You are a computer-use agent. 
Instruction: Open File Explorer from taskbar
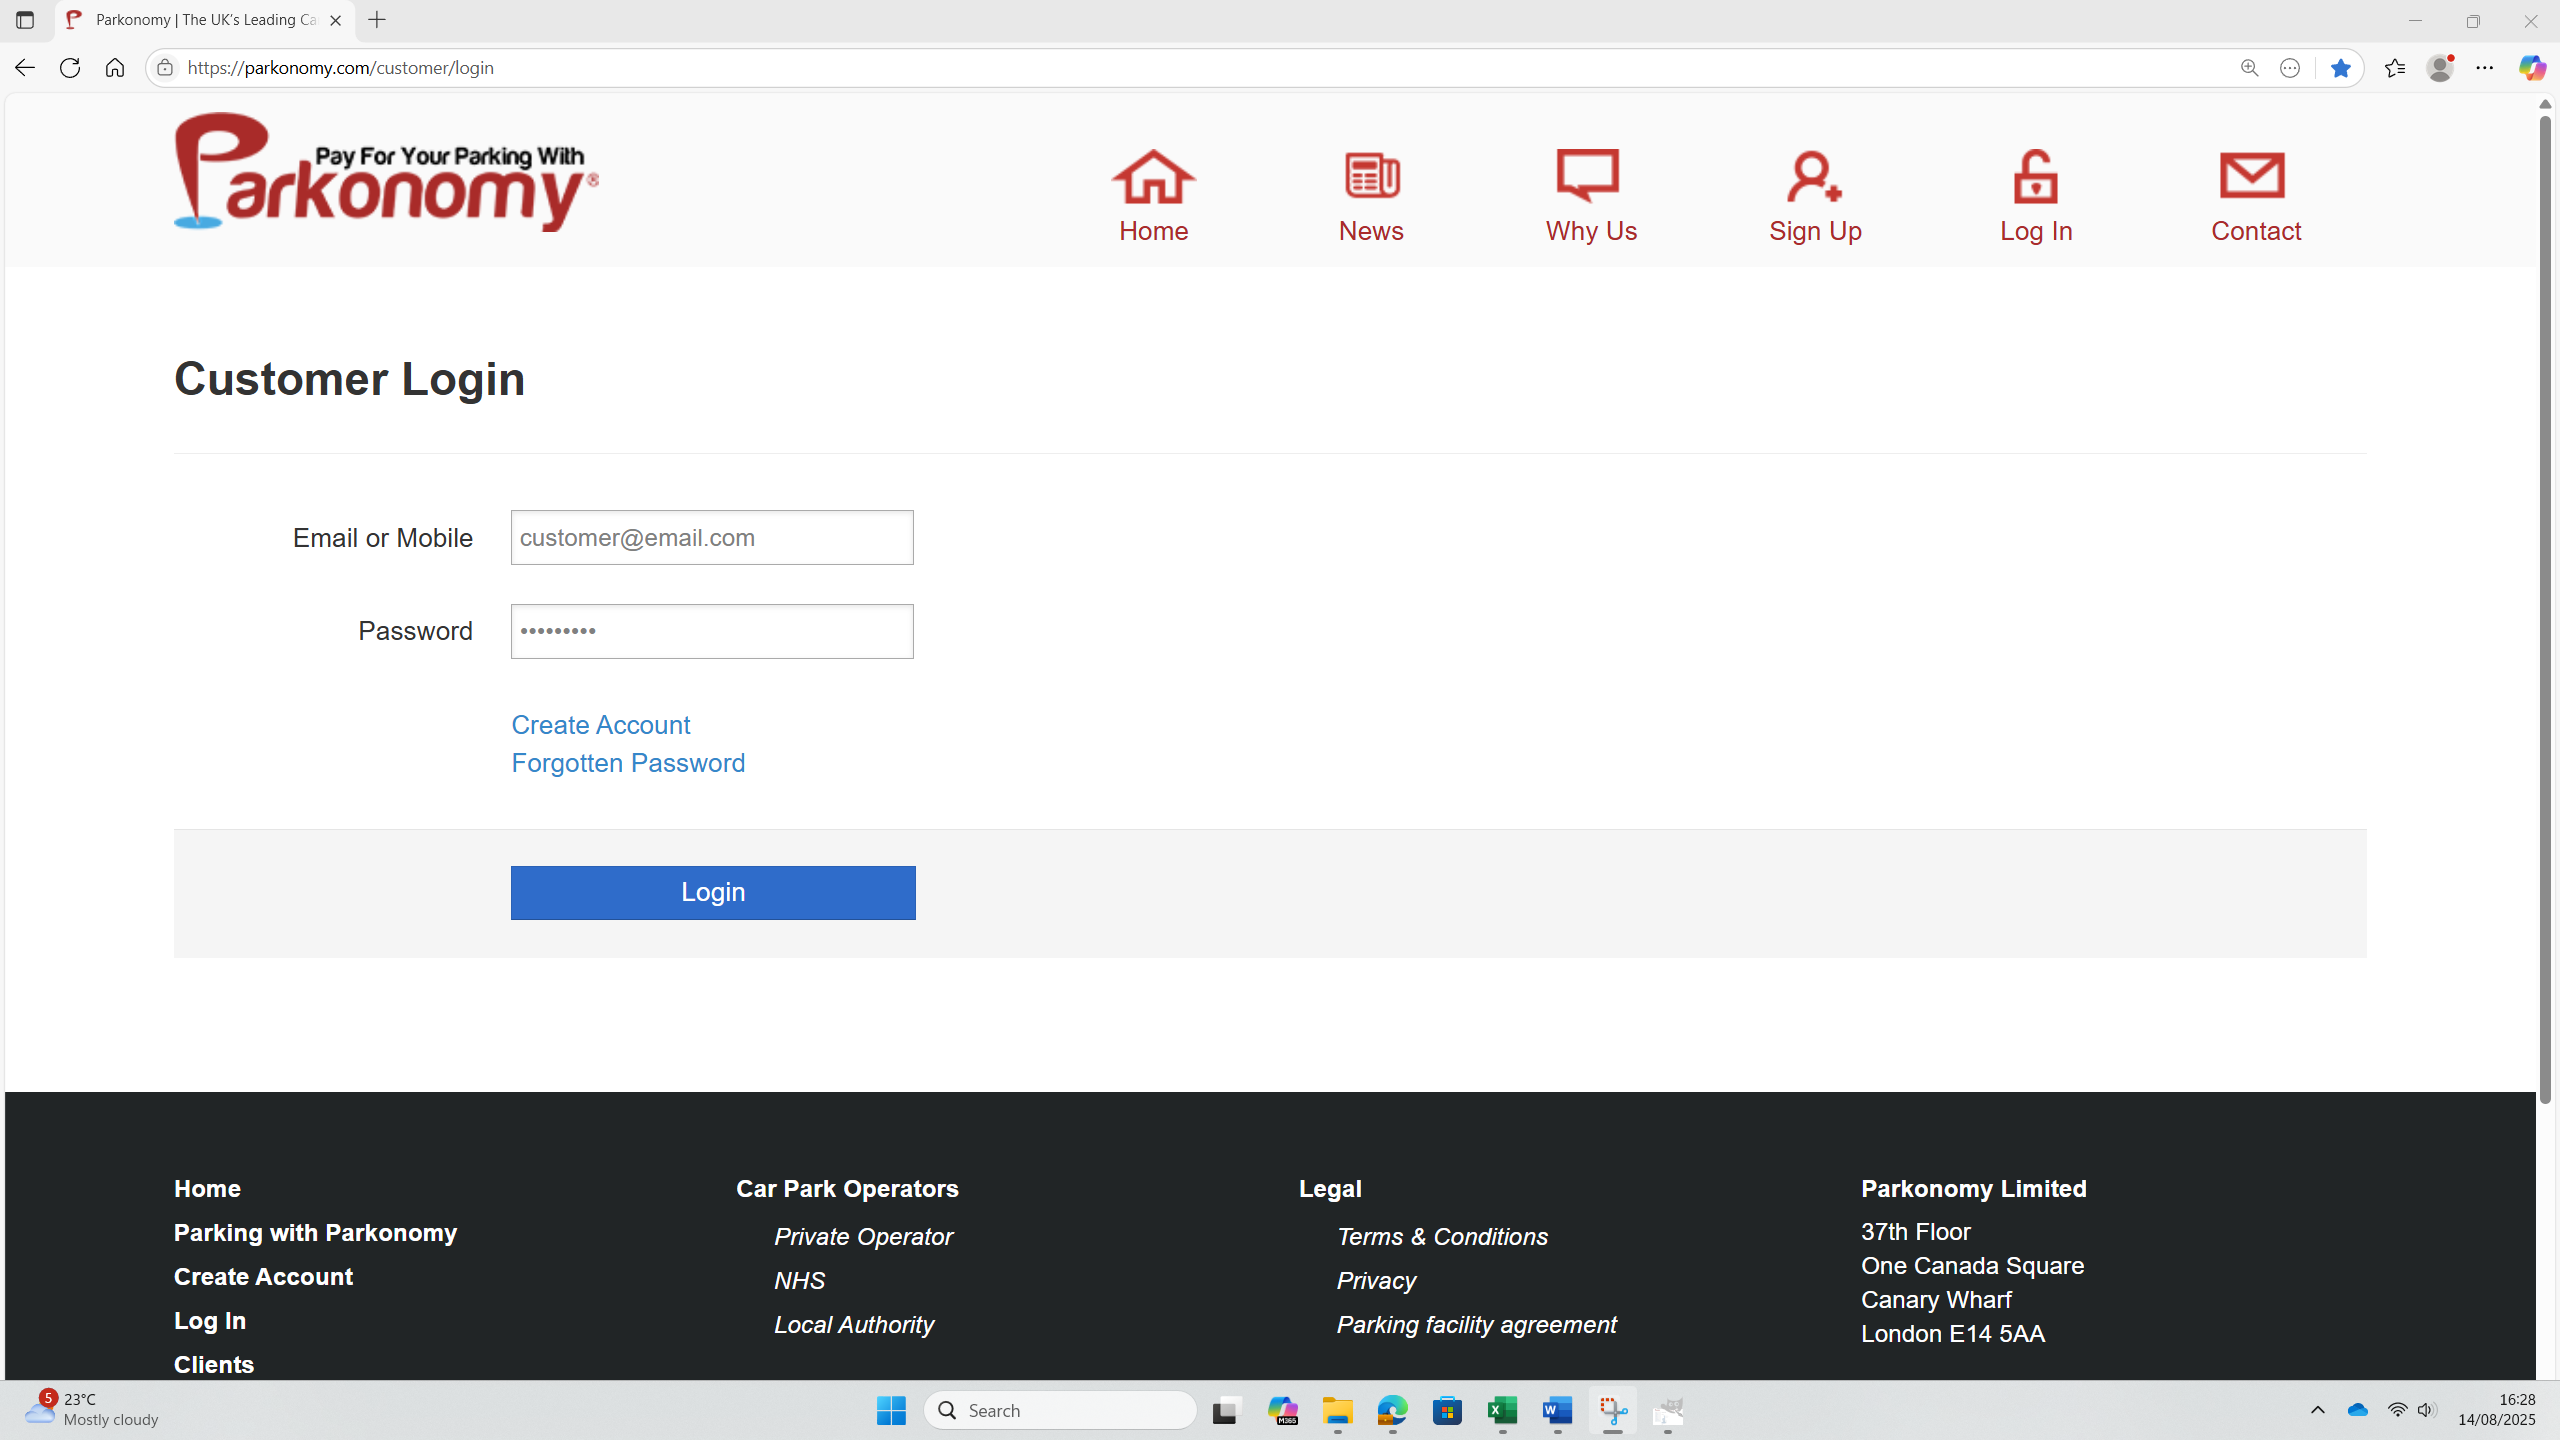tap(1337, 1410)
